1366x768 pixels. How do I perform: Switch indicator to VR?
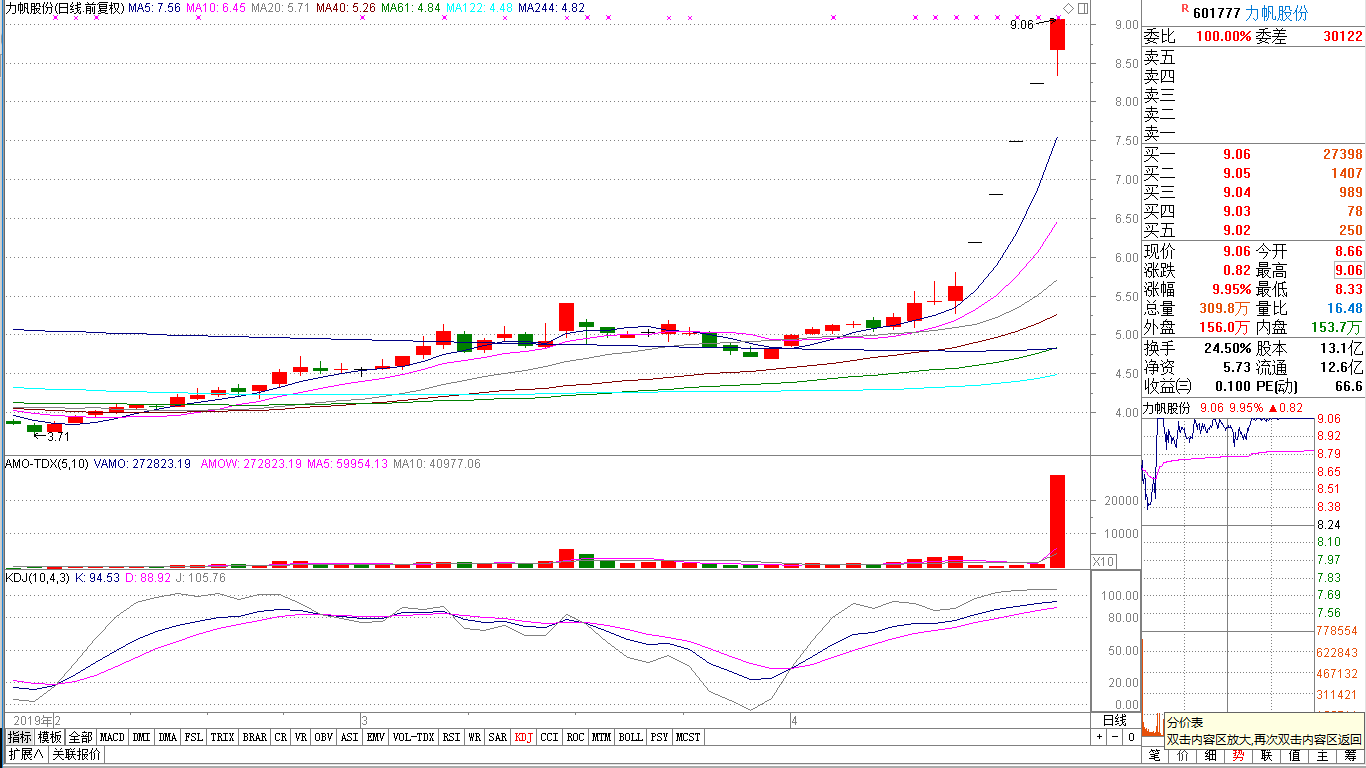point(300,737)
